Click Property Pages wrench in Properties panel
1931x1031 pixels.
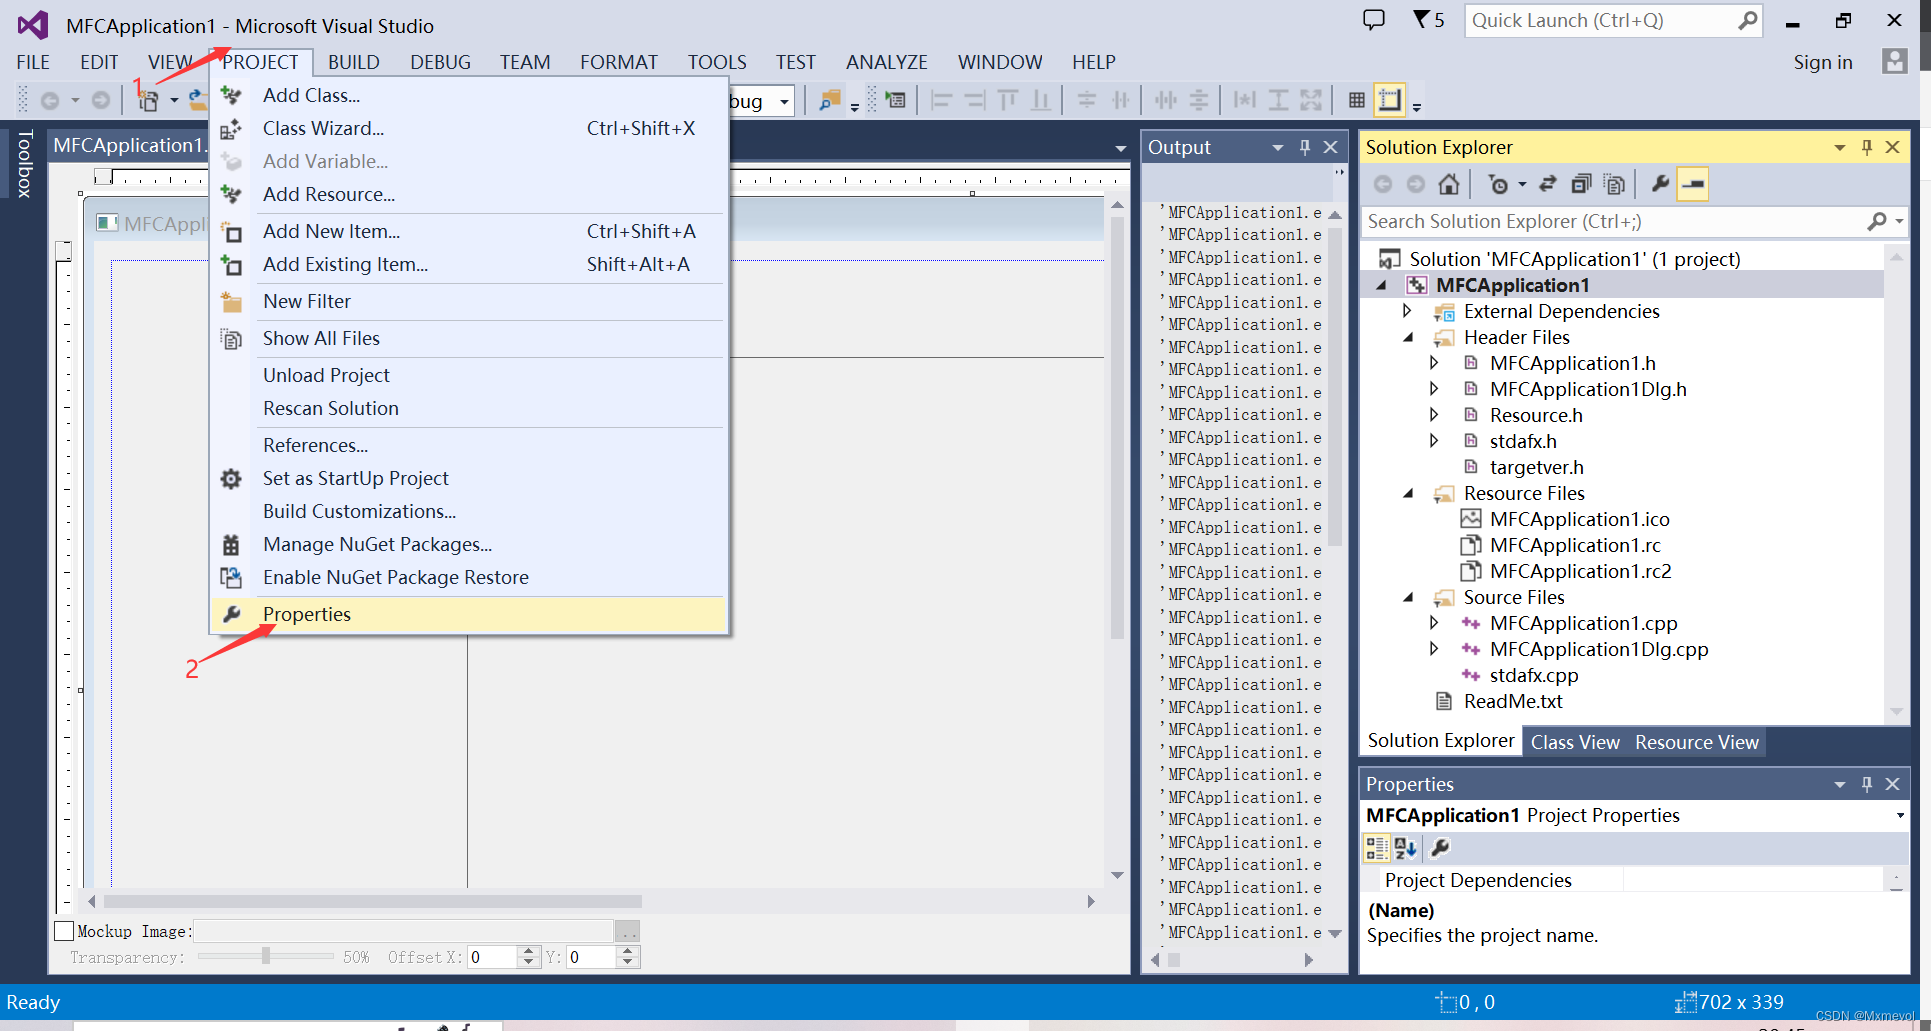point(1440,848)
